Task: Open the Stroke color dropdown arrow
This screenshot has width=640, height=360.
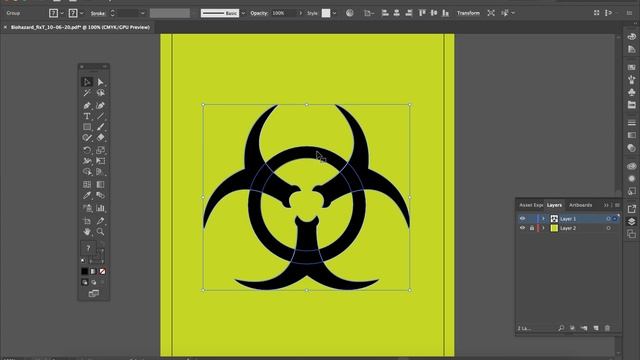Action: (x=81, y=13)
